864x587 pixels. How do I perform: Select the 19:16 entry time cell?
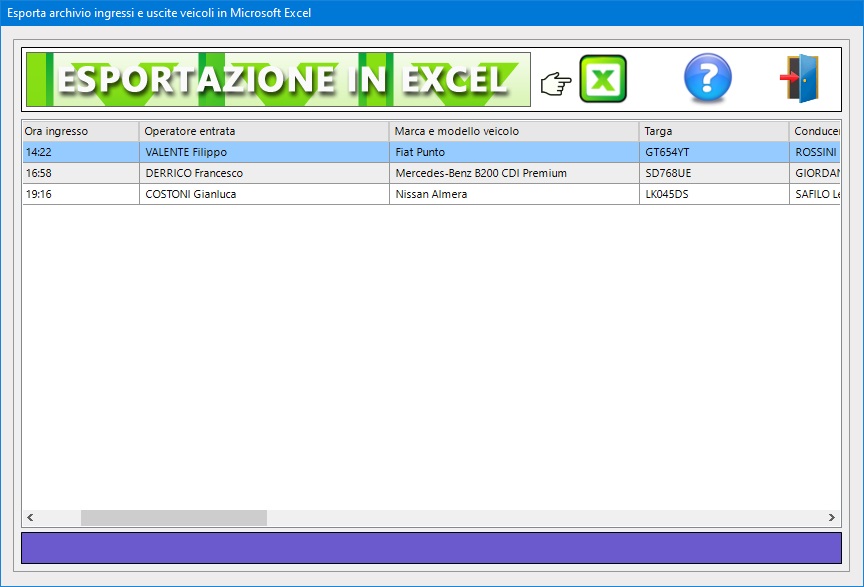[80, 194]
